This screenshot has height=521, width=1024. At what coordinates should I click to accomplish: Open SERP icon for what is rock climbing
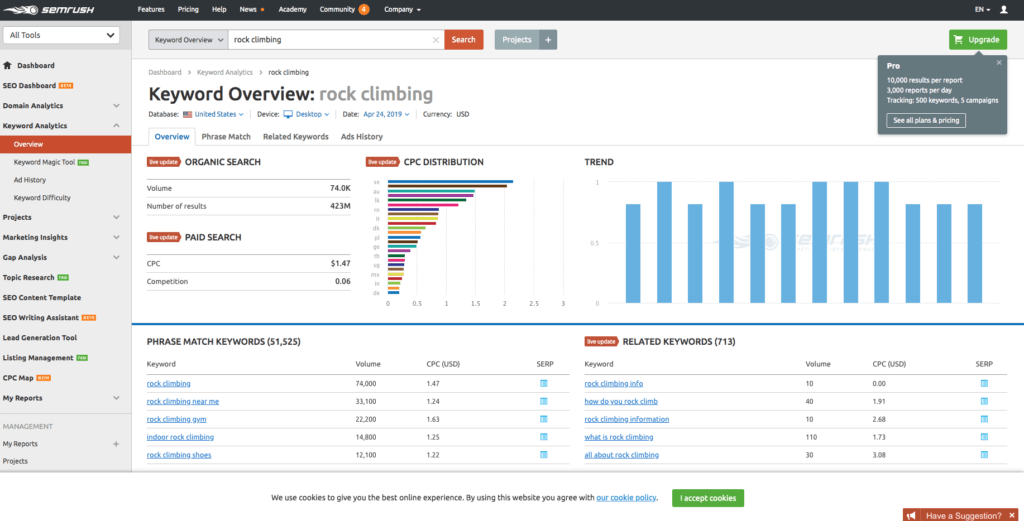(x=984, y=437)
